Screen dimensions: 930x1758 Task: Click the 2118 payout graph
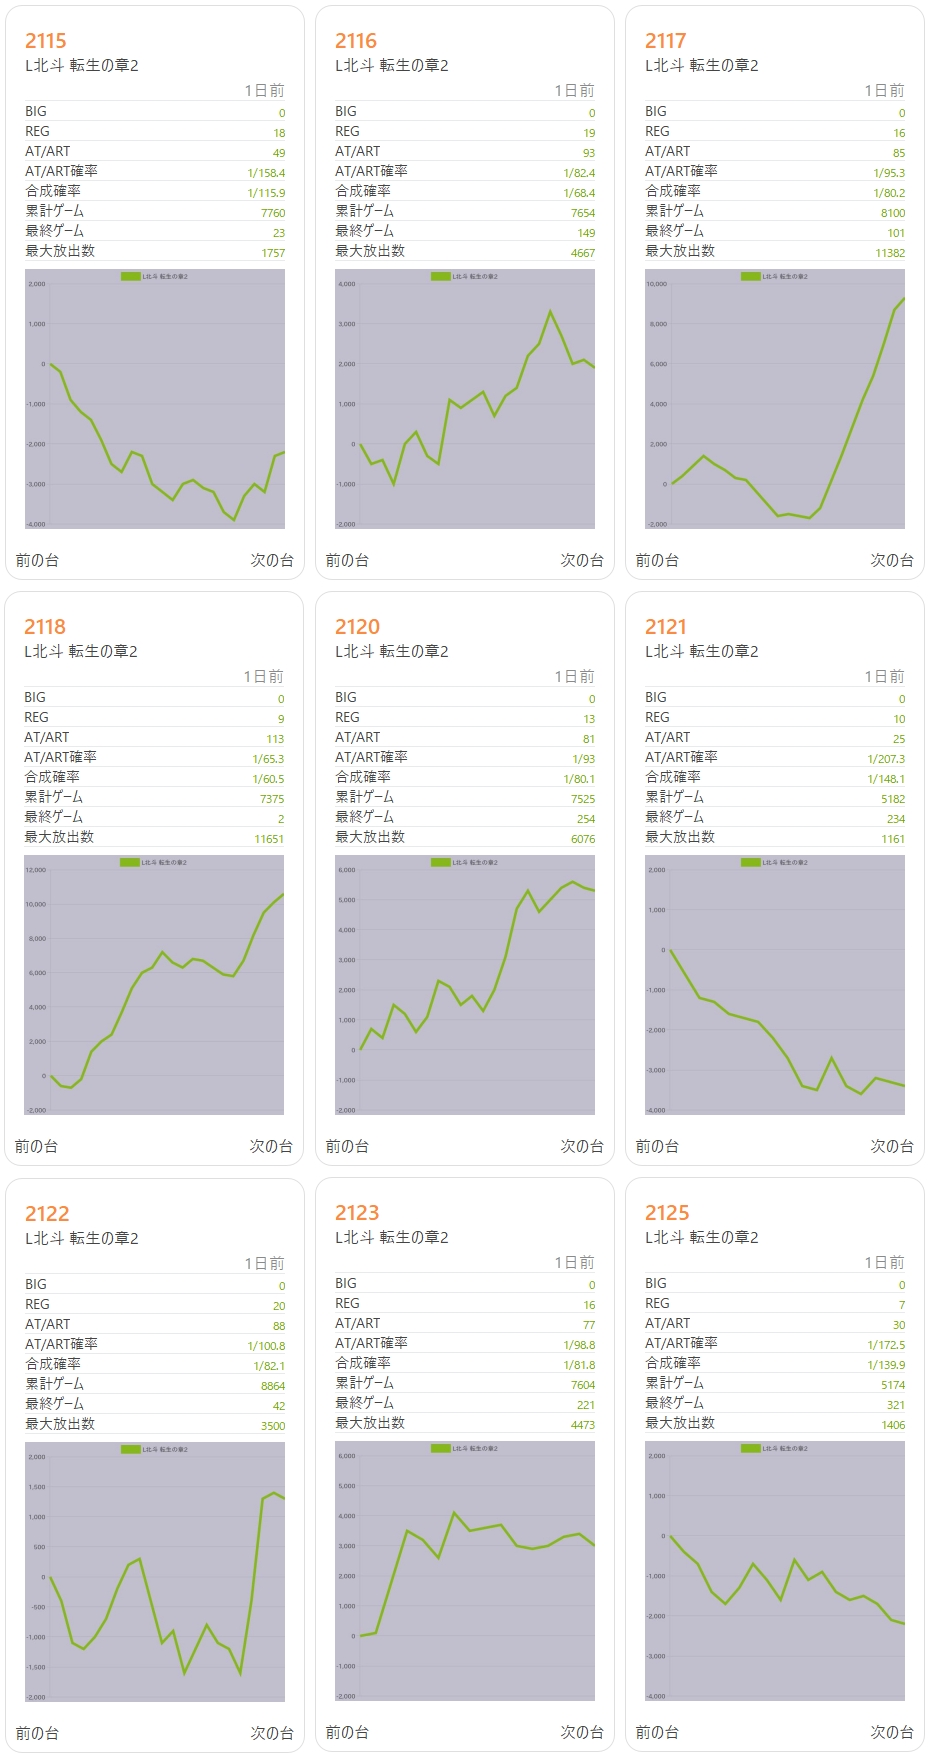click(x=154, y=985)
